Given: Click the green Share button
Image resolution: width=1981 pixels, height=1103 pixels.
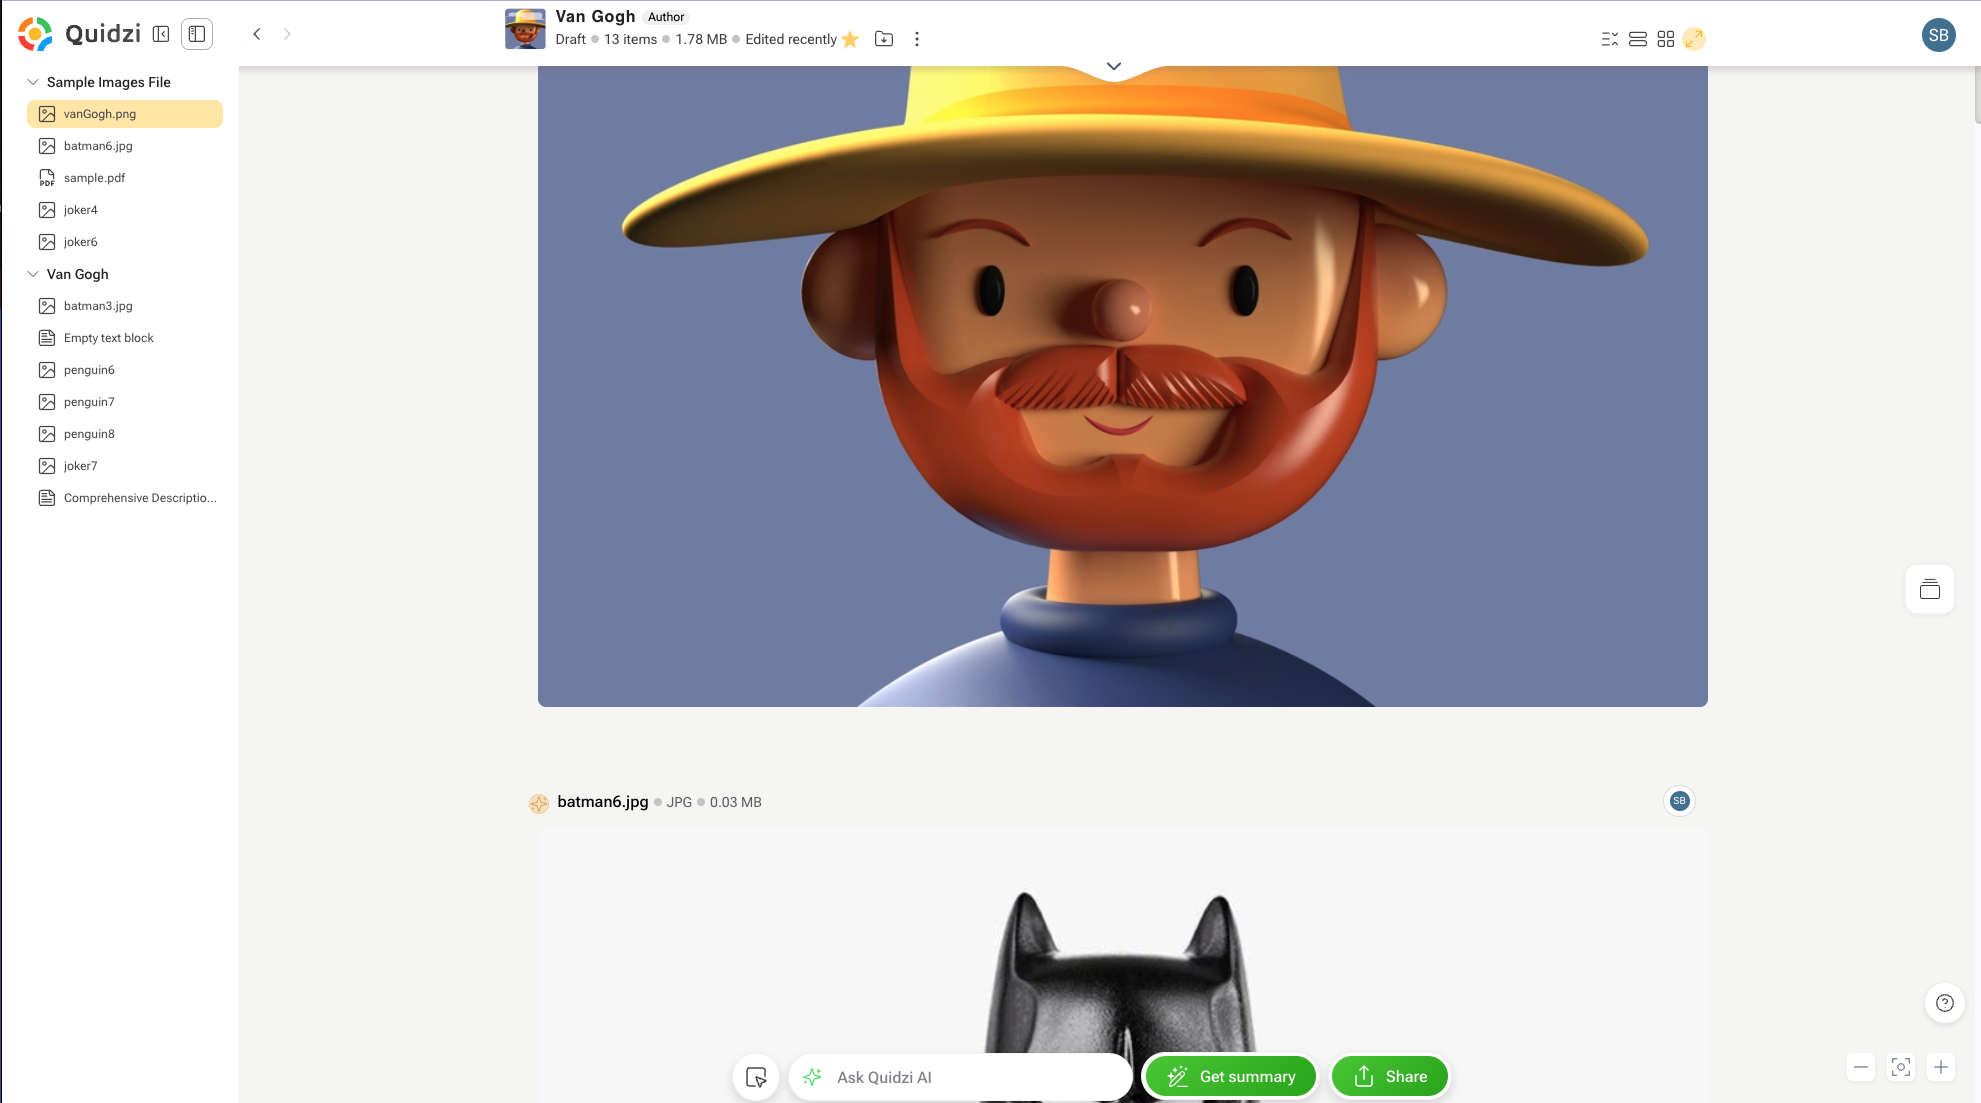Looking at the screenshot, I should coord(1389,1076).
